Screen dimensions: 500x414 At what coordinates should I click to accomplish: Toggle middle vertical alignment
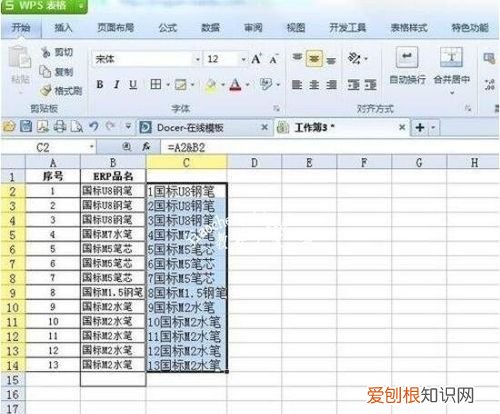pos(314,58)
